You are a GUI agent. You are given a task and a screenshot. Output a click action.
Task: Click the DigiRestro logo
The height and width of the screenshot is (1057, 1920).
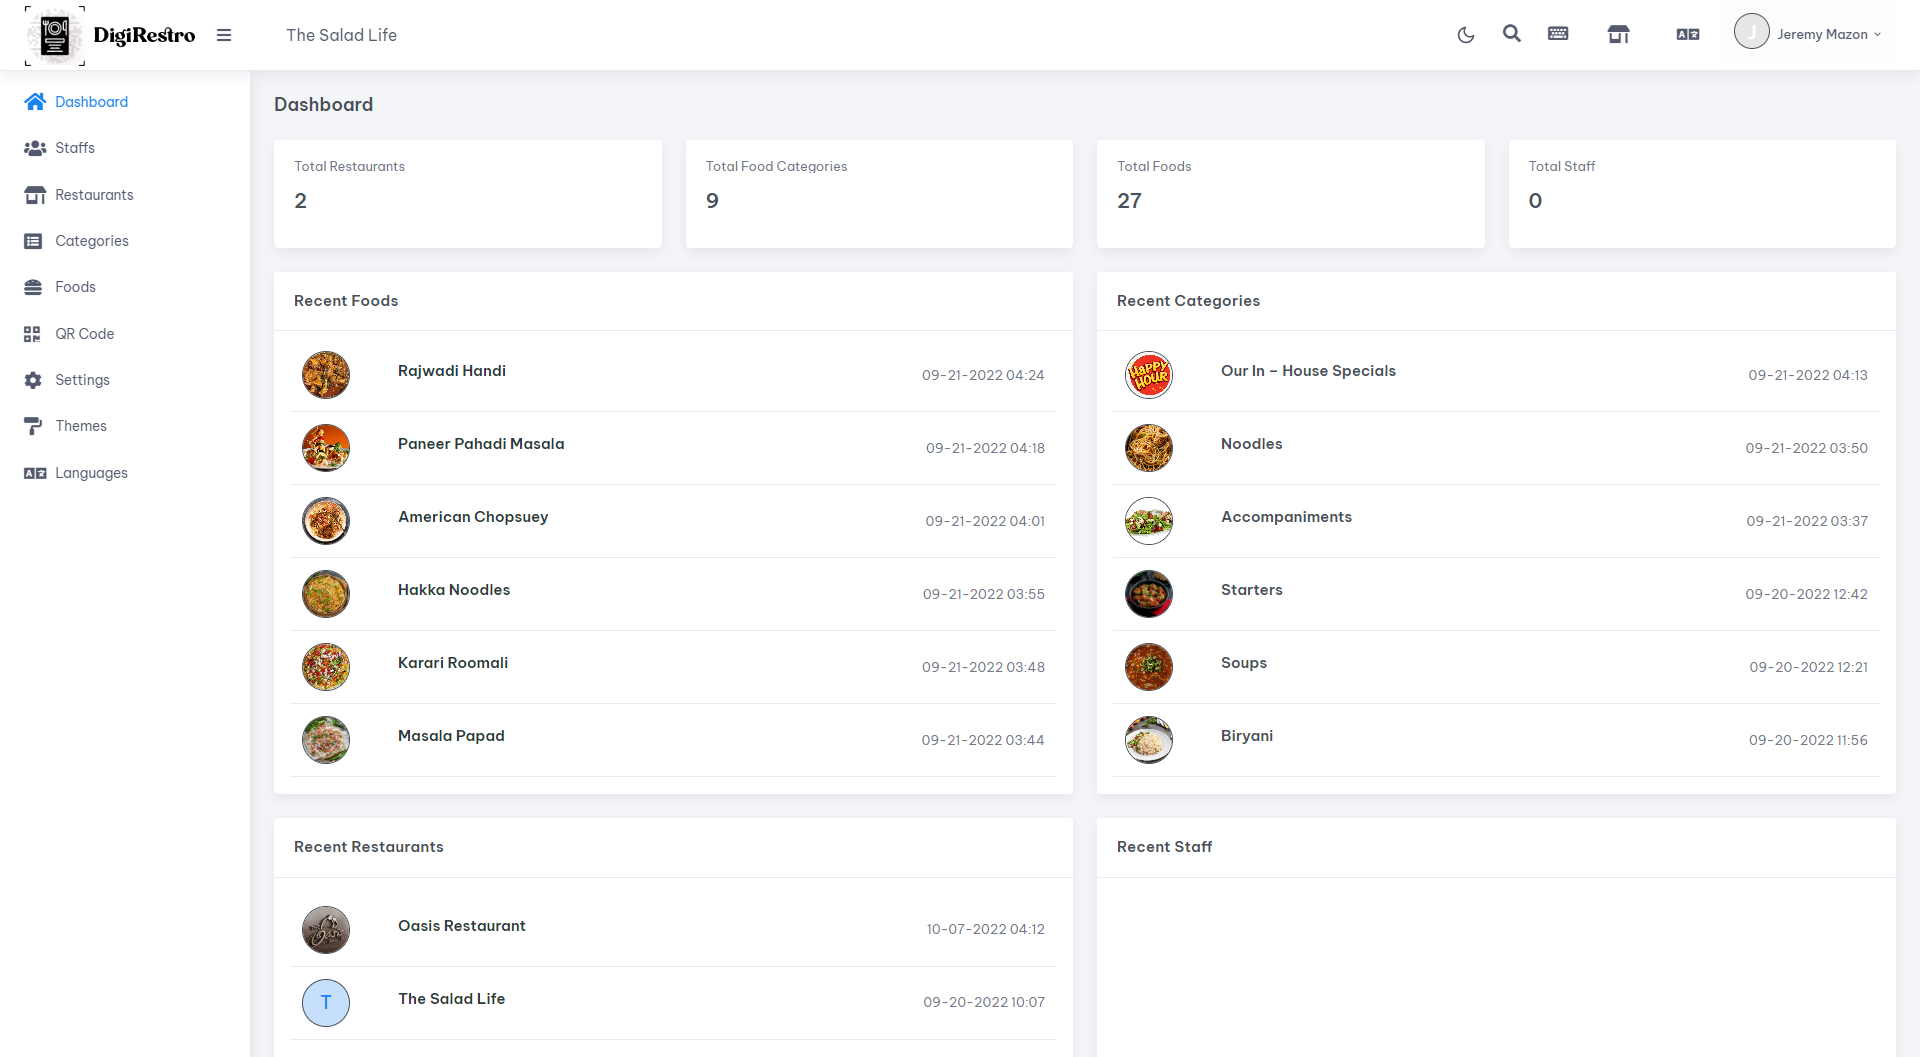point(111,35)
